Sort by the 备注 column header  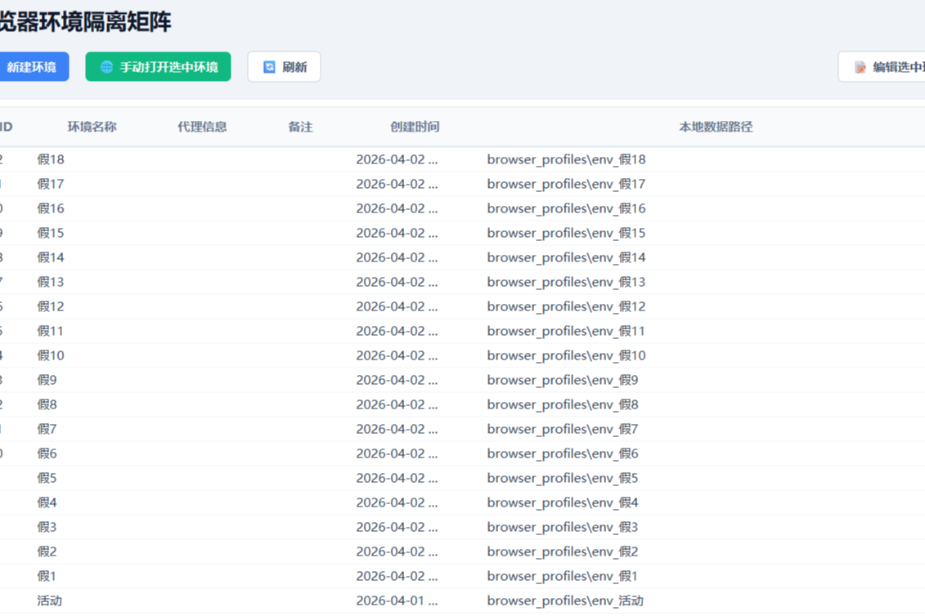tap(300, 127)
